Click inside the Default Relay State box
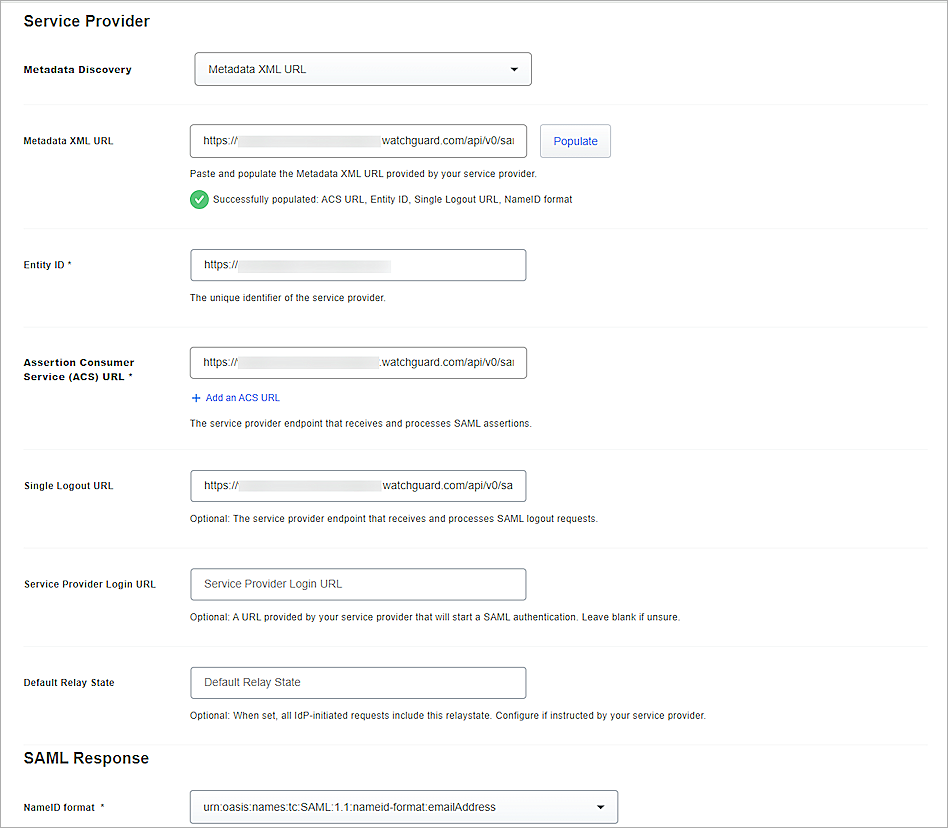 click(x=357, y=682)
